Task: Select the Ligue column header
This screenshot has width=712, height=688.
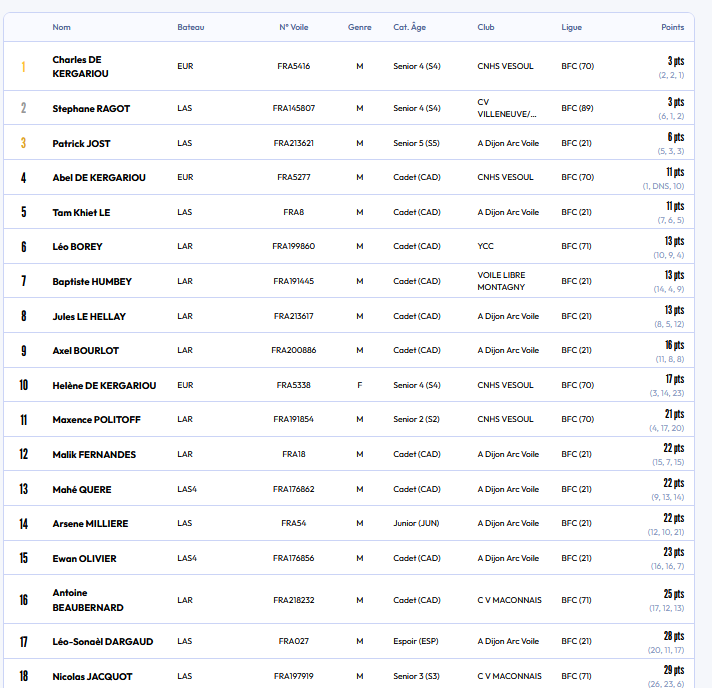Action: tap(571, 27)
